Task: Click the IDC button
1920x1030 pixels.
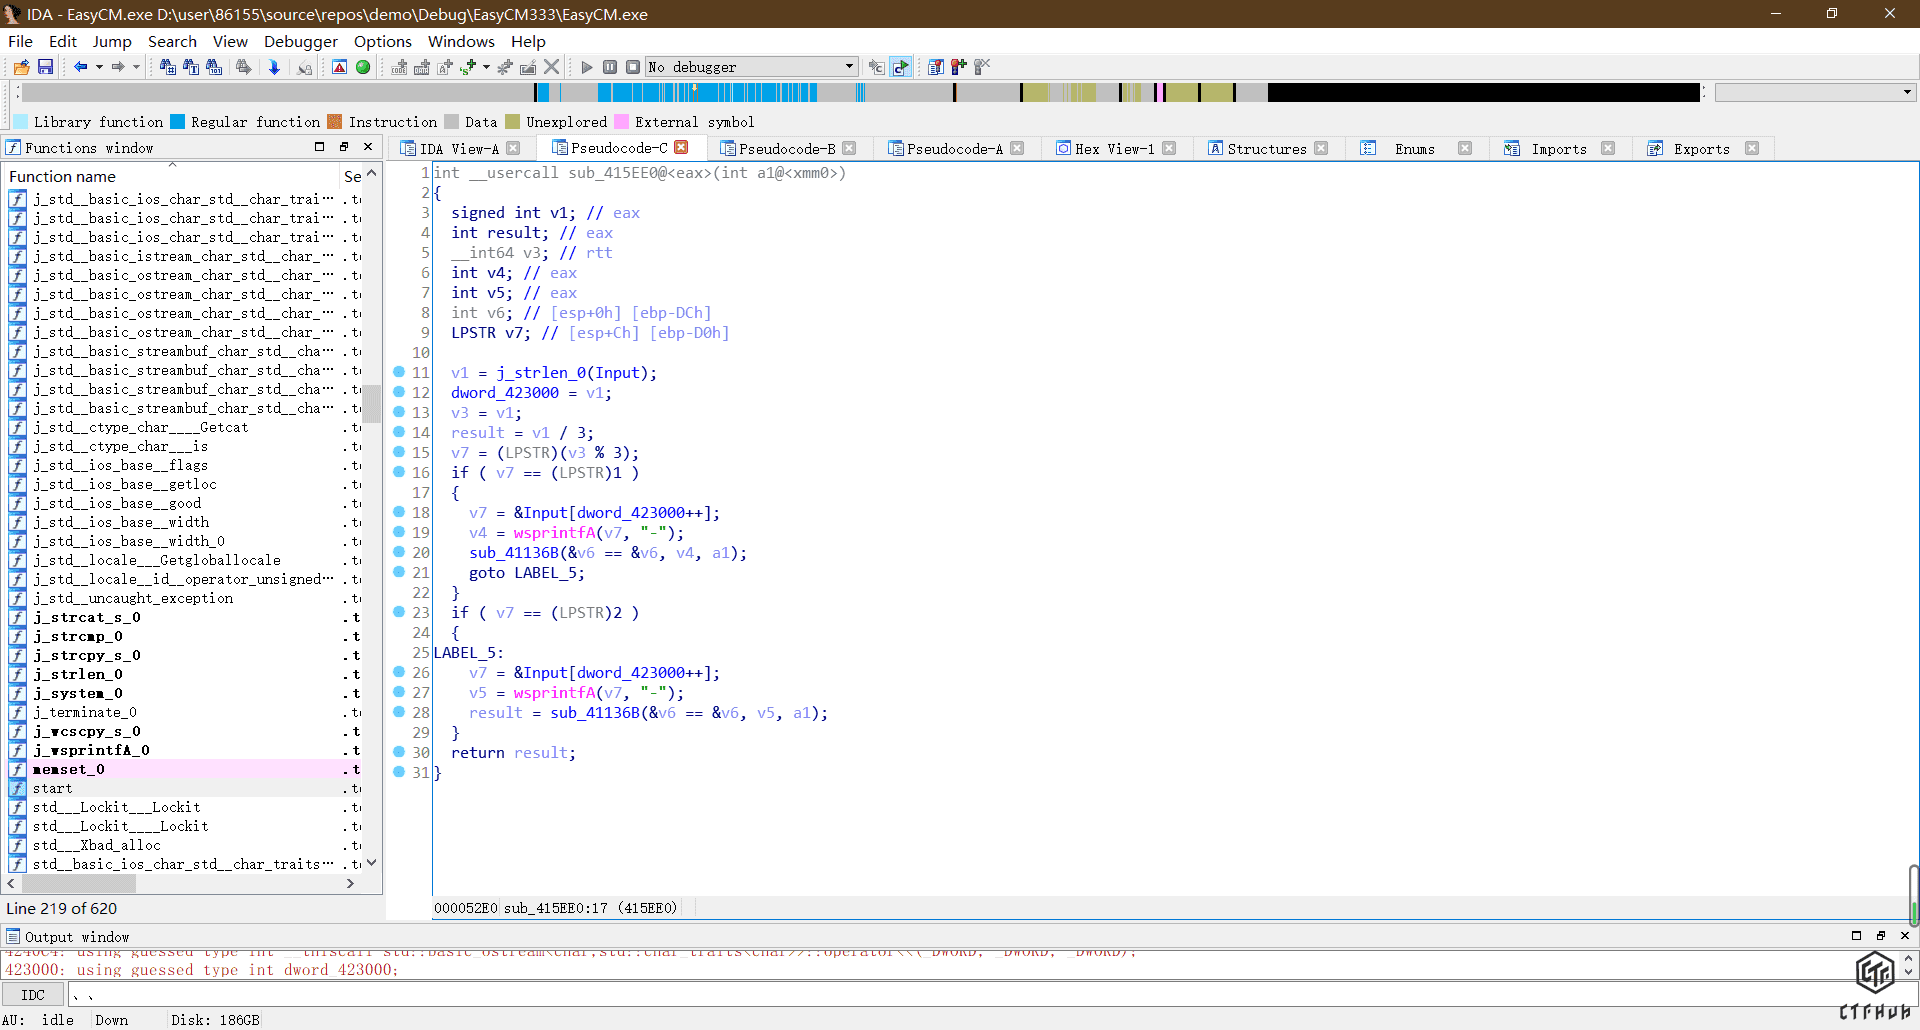Action: (33, 995)
